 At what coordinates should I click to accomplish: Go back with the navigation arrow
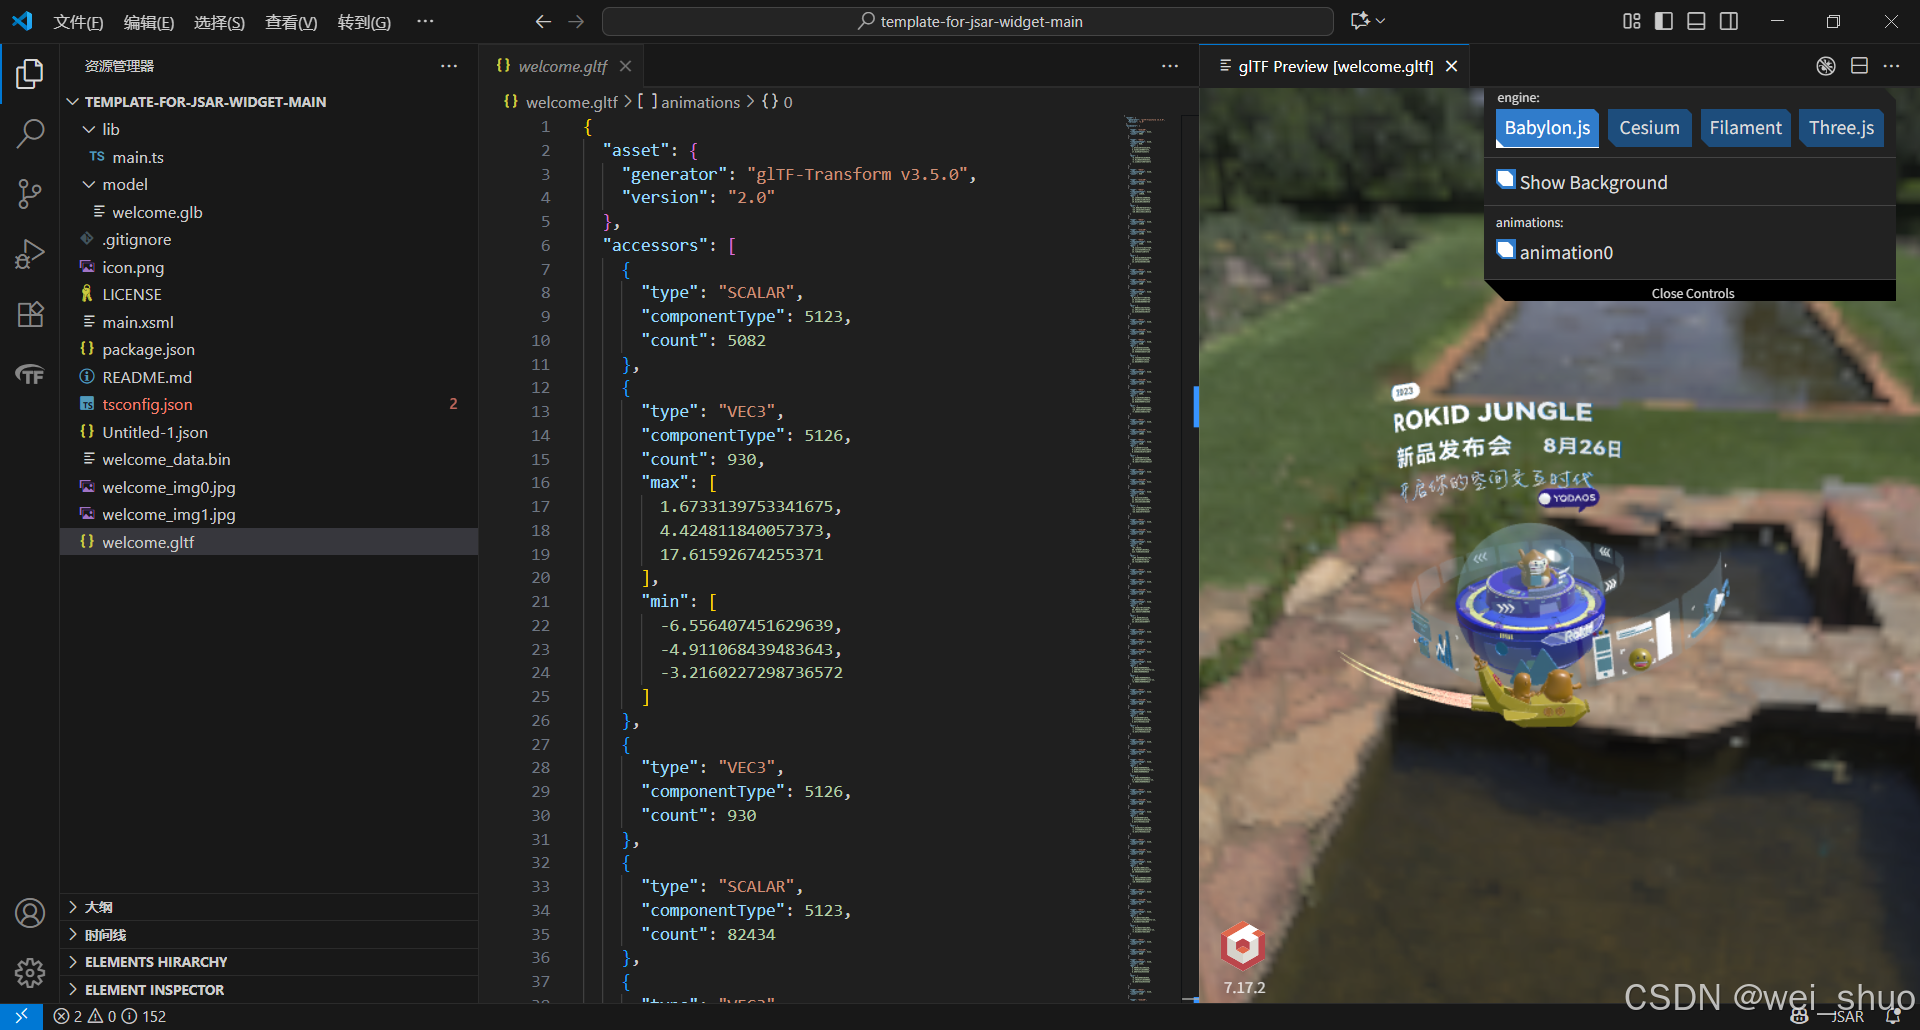543,21
